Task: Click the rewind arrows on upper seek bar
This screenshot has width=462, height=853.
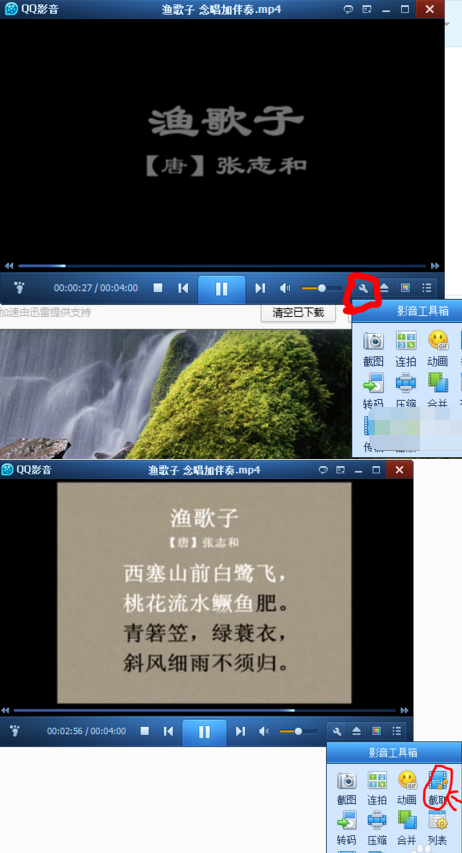Action: point(9,266)
